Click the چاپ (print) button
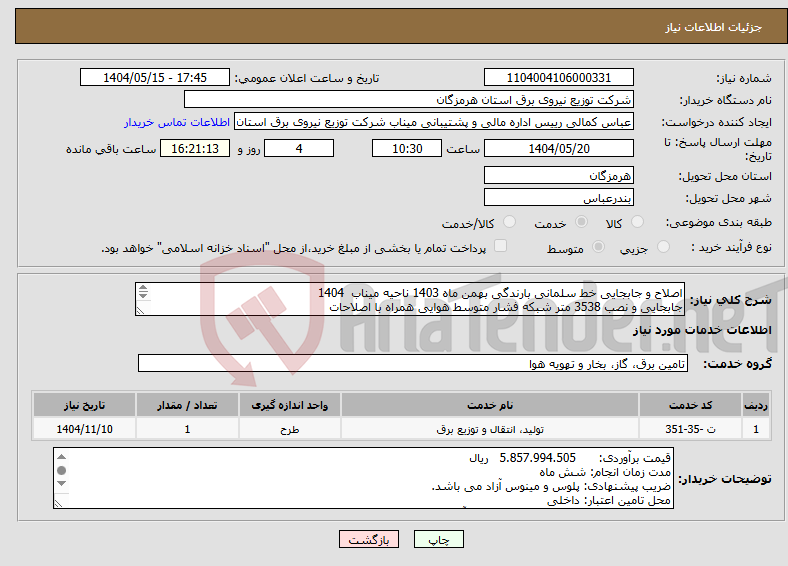This screenshot has width=788, height=566. click(x=438, y=539)
